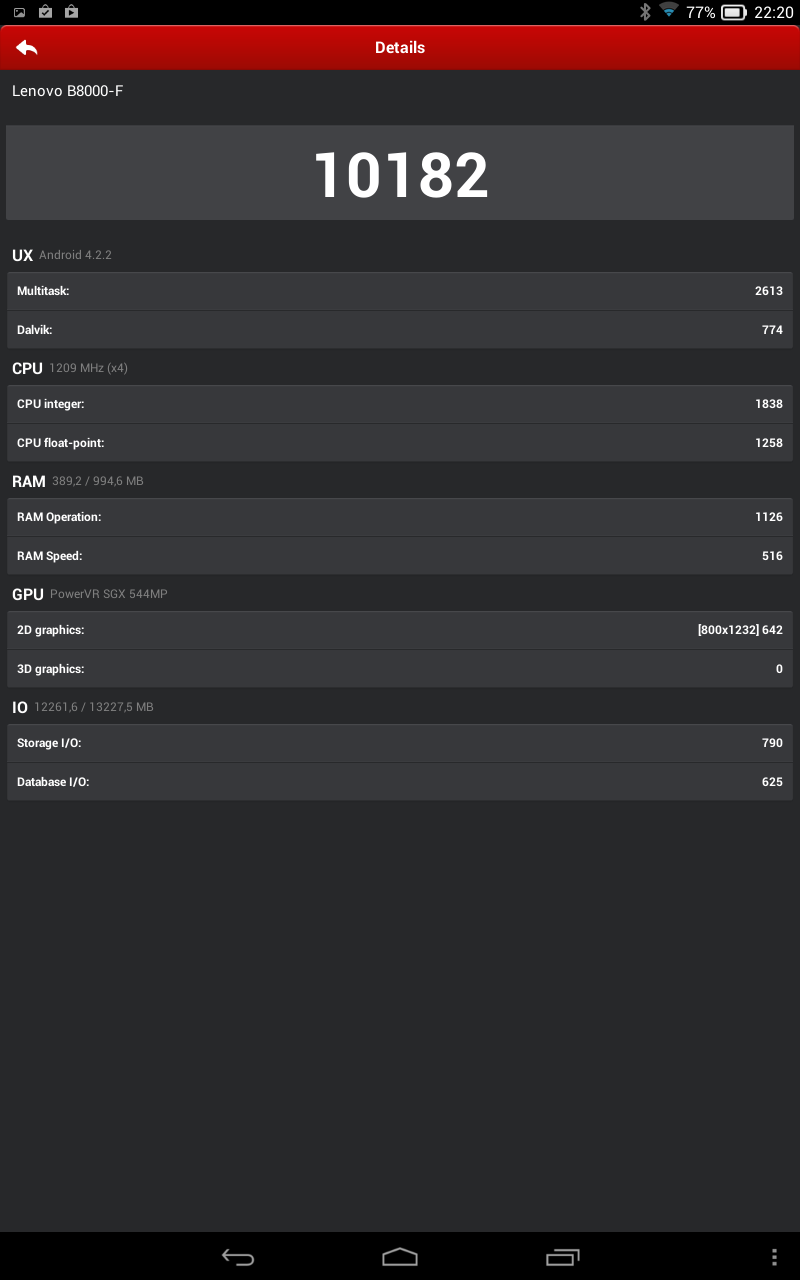The height and width of the screenshot is (1280, 800).
Task: Tap the back arrow in Details header
Action: tap(27, 47)
